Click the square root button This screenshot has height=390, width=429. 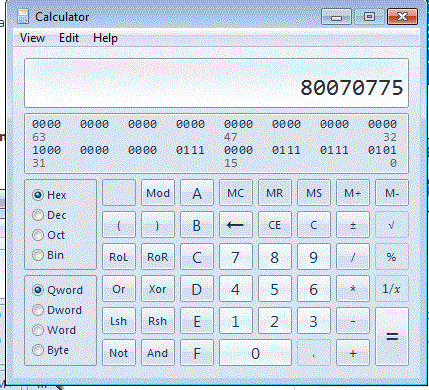coord(392,225)
